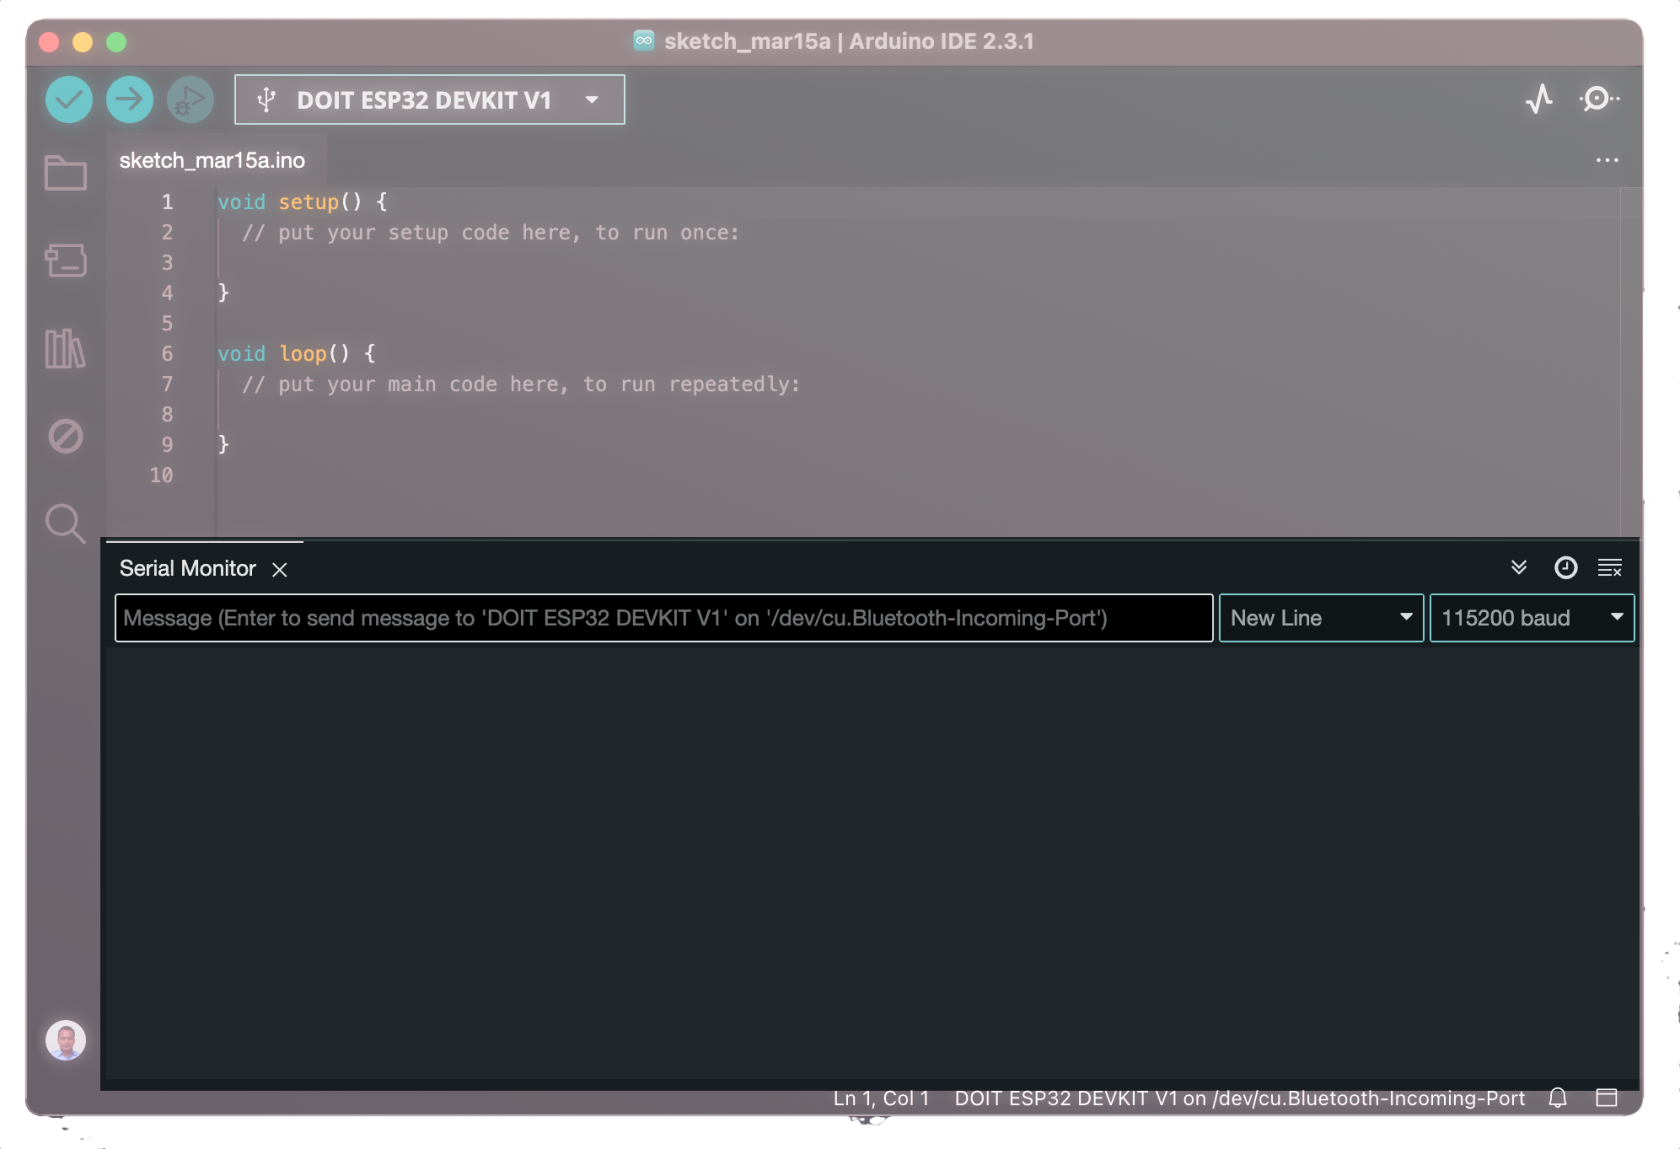Click the macOS yellow minimize window button

tap(83, 42)
